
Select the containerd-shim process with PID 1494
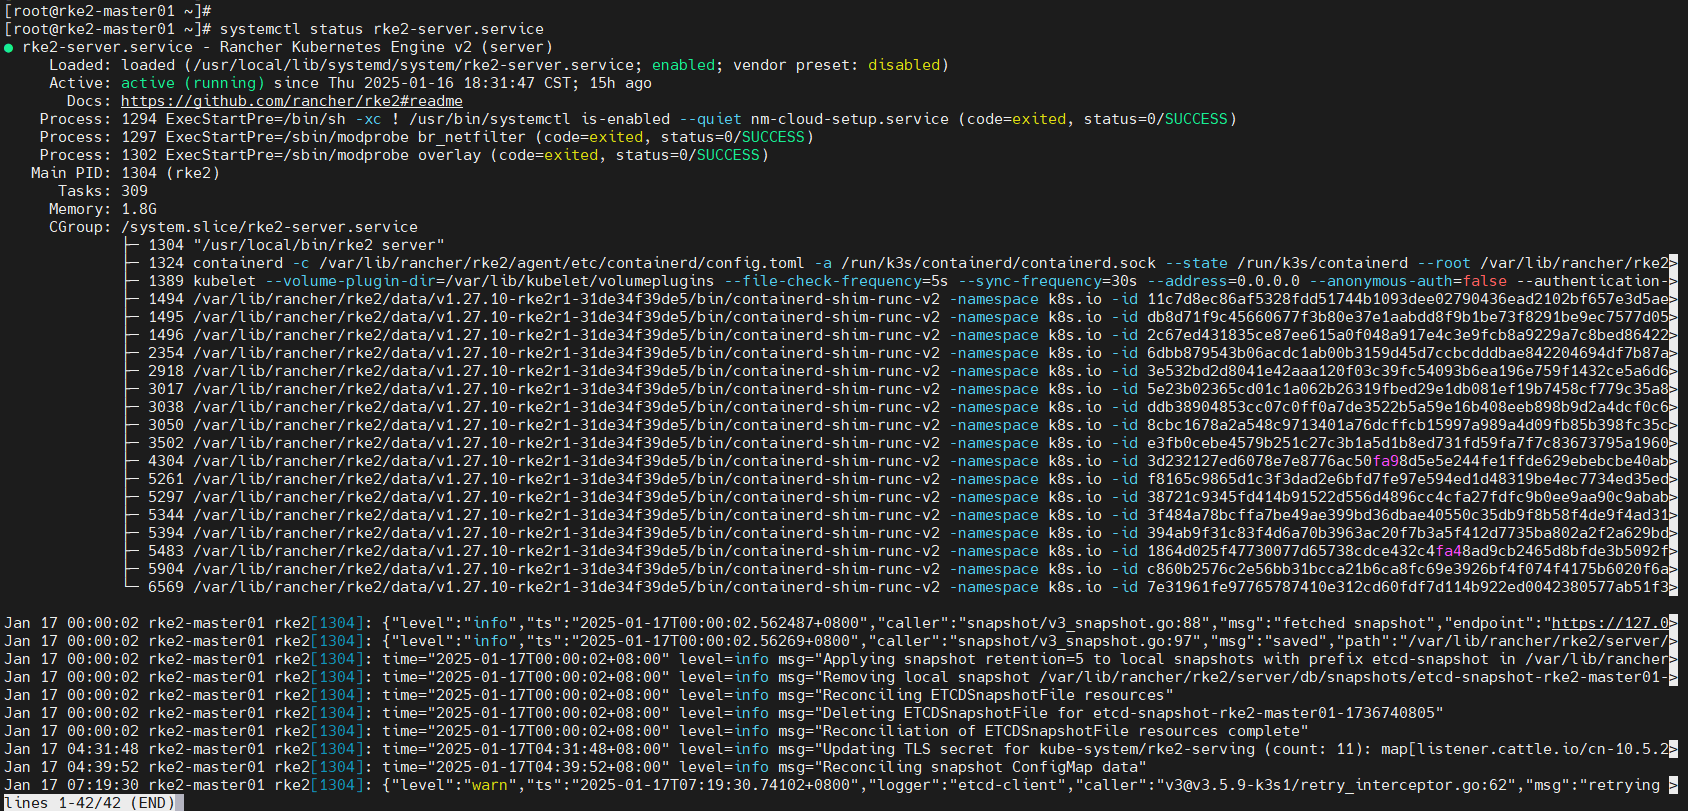pyautogui.click(x=912, y=299)
